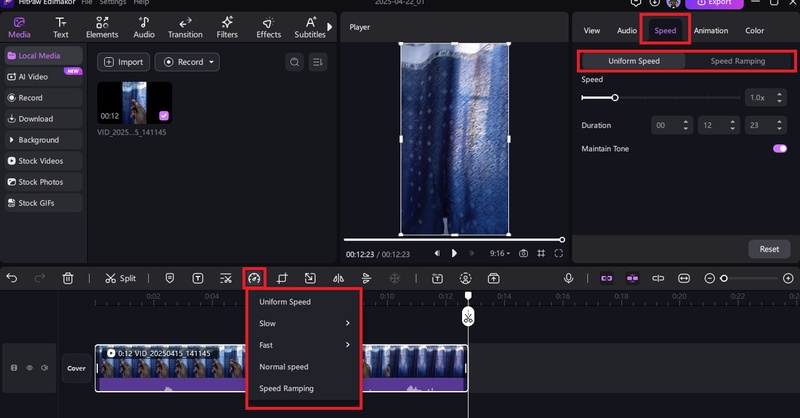
Task: Take a snapshot with camera icon
Action: pyautogui.click(x=523, y=253)
